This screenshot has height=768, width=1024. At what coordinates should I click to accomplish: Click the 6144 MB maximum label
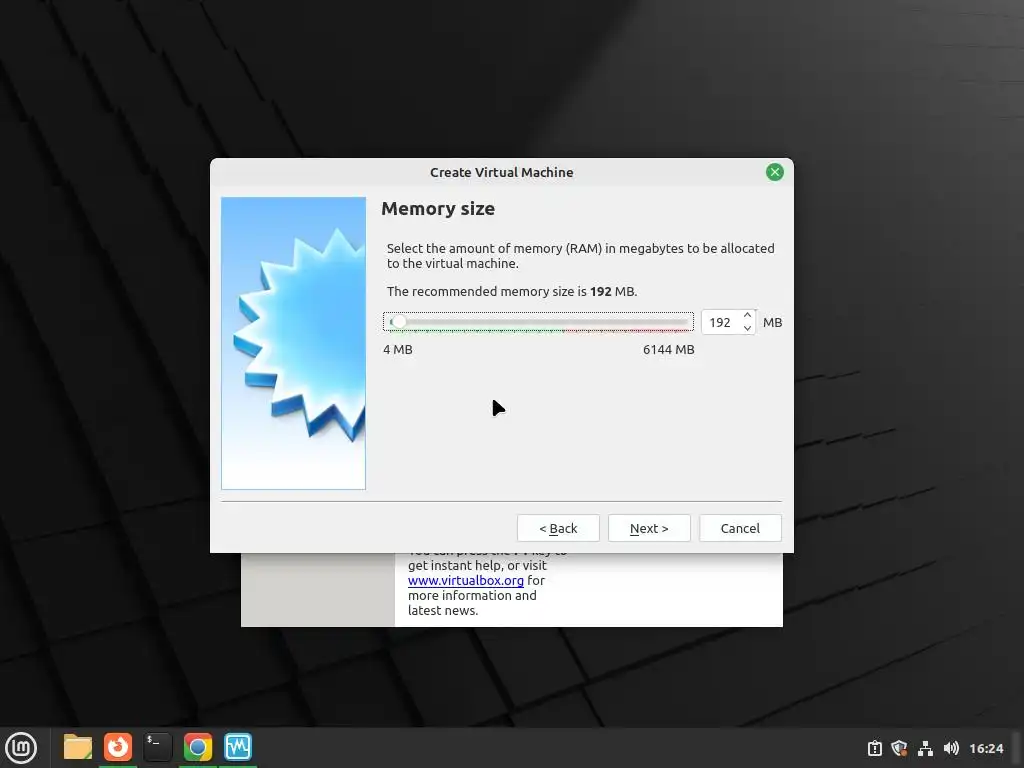click(668, 349)
